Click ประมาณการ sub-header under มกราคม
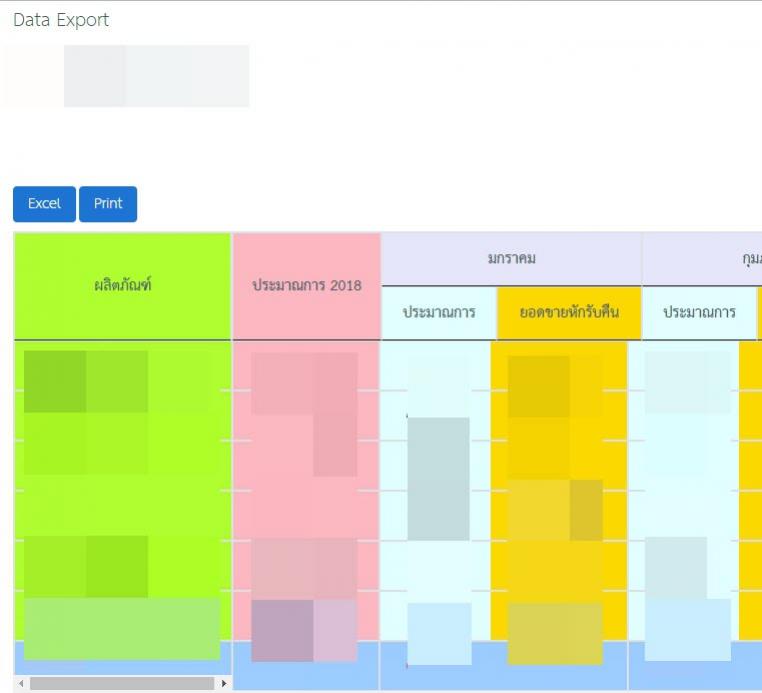The width and height of the screenshot is (762, 693). (x=438, y=312)
